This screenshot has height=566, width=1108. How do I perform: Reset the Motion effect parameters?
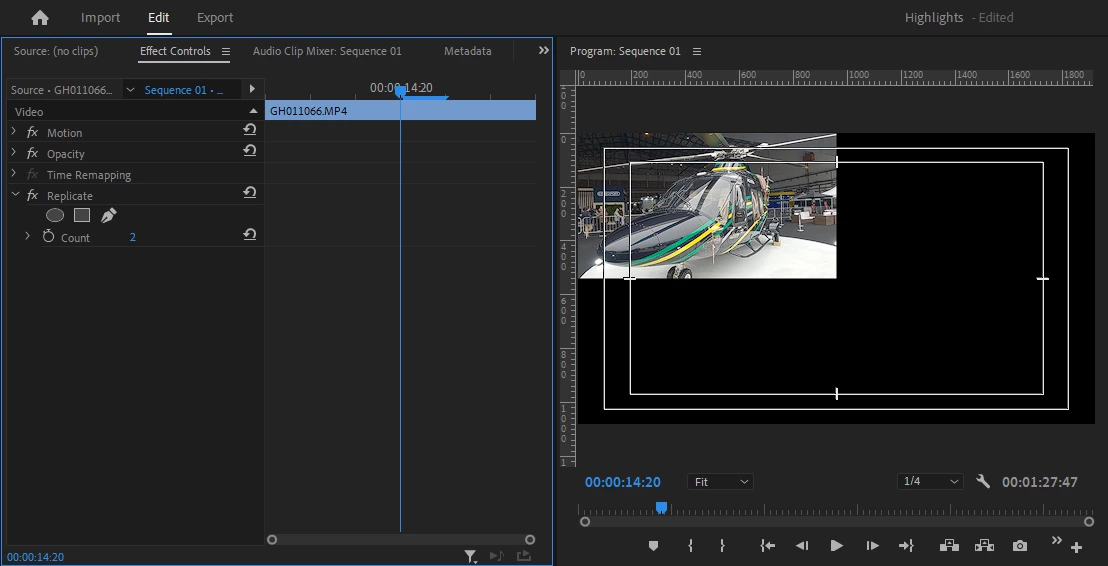249,130
